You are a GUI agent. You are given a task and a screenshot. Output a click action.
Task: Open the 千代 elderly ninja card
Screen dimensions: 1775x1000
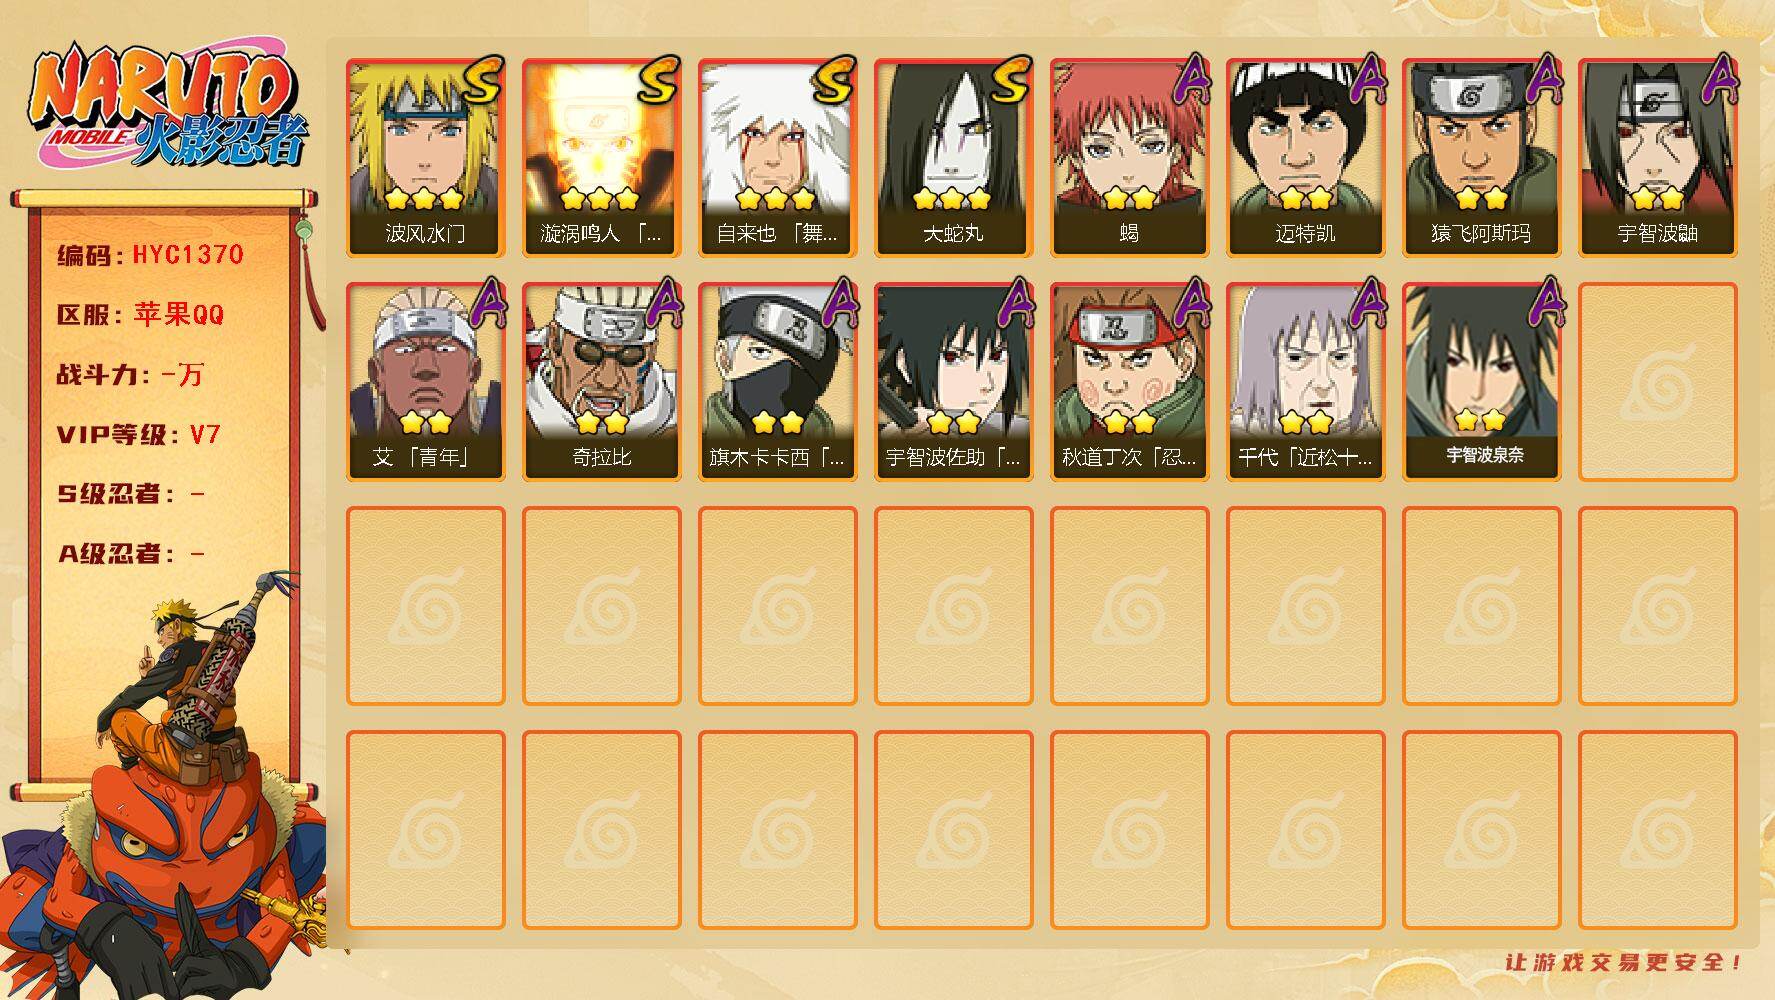click(1305, 382)
